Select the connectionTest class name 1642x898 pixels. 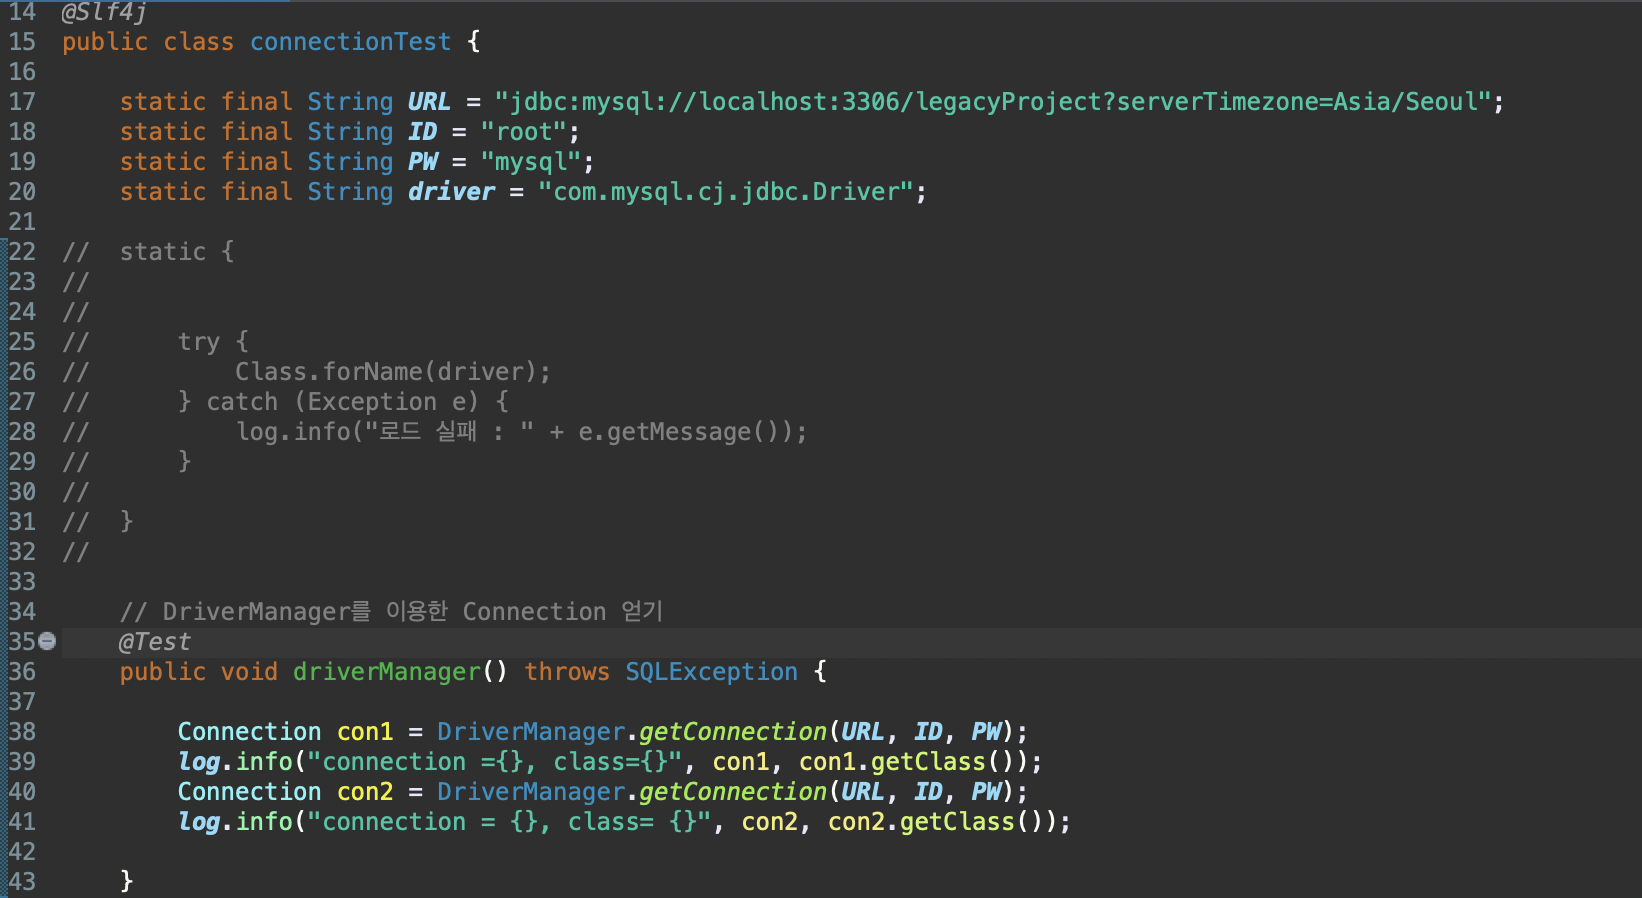pyautogui.click(x=350, y=42)
